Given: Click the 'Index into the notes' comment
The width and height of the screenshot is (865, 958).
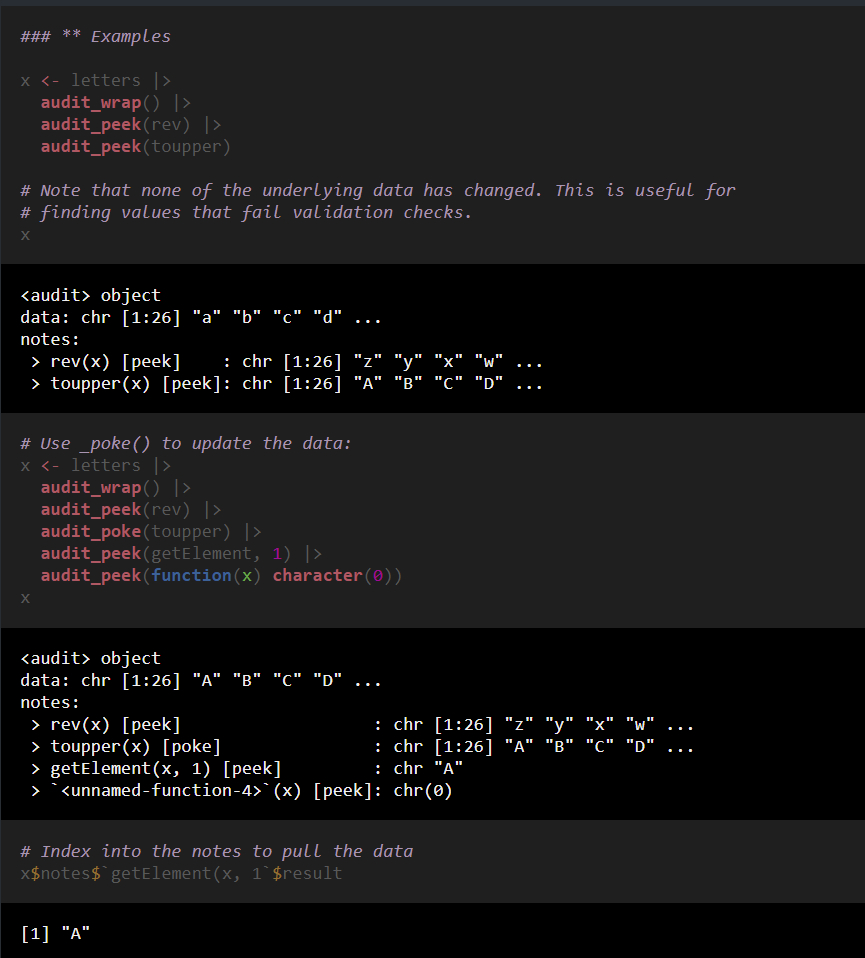Looking at the screenshot, I should (x=216, y=851).
